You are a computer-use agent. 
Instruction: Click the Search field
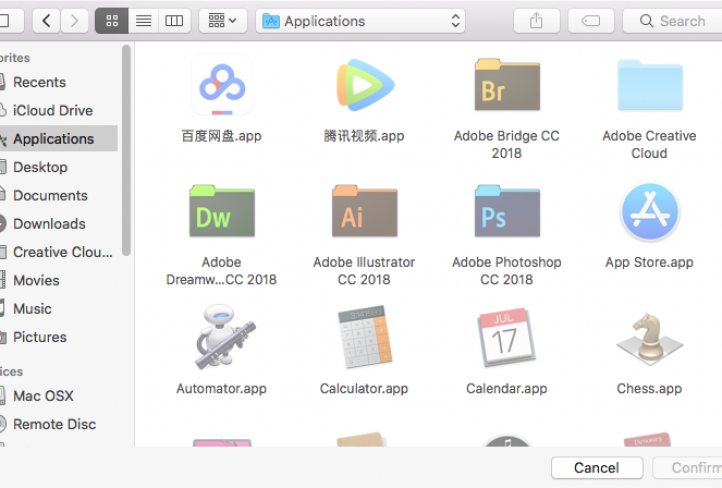(672, 21)
